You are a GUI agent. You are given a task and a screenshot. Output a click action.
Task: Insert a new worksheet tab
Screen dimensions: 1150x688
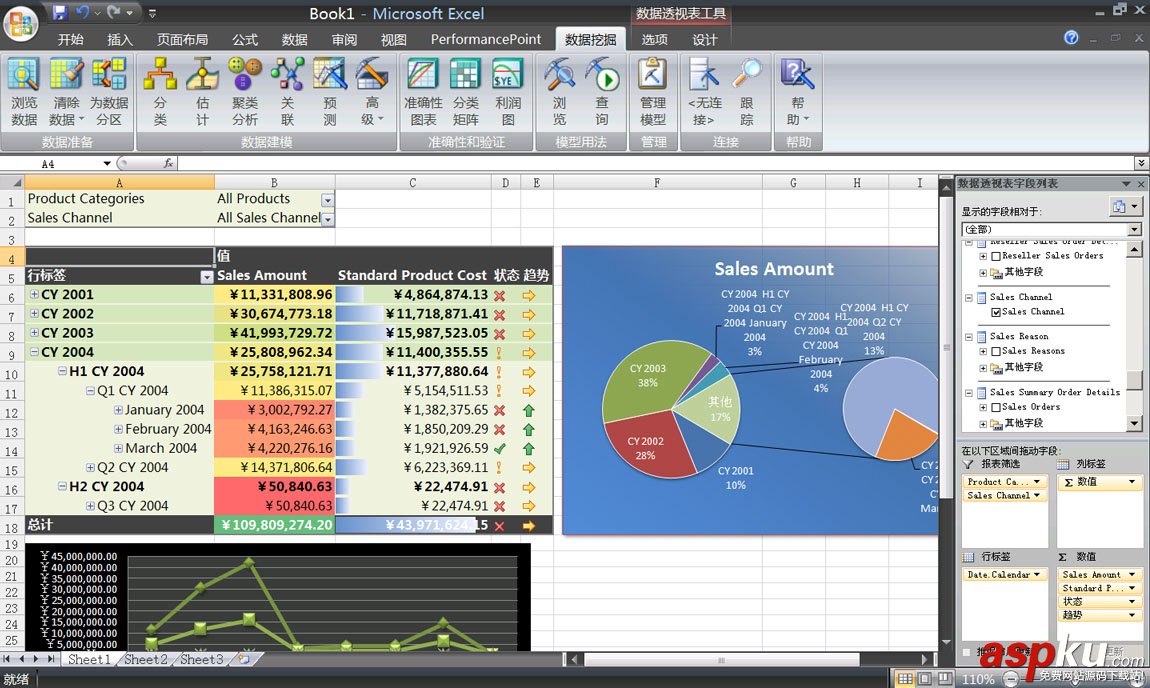pyautogui.click(x=243, y=659)
